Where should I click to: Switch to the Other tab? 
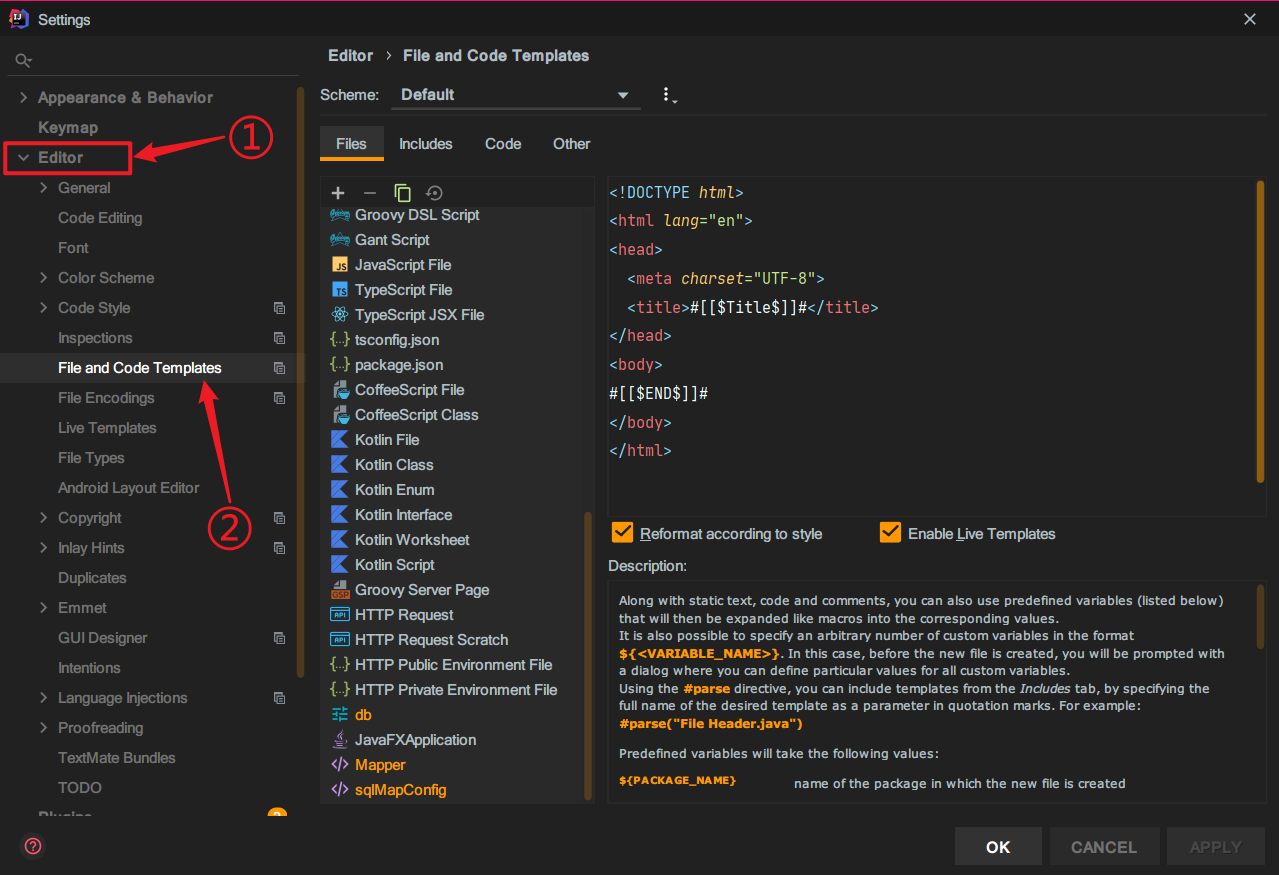click(x=572, y=144)
